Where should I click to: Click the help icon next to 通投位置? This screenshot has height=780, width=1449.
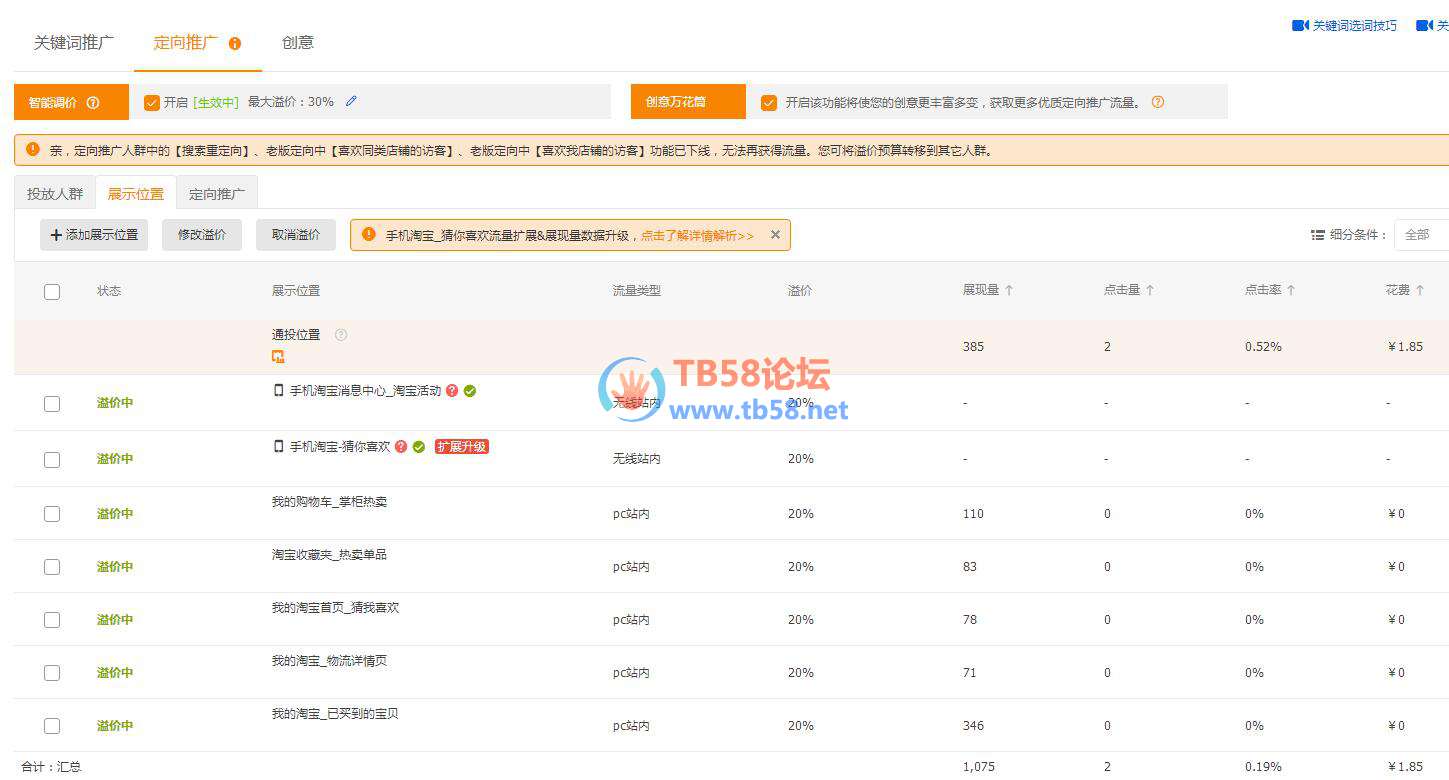pyautogui.click(x=340, y=334)
